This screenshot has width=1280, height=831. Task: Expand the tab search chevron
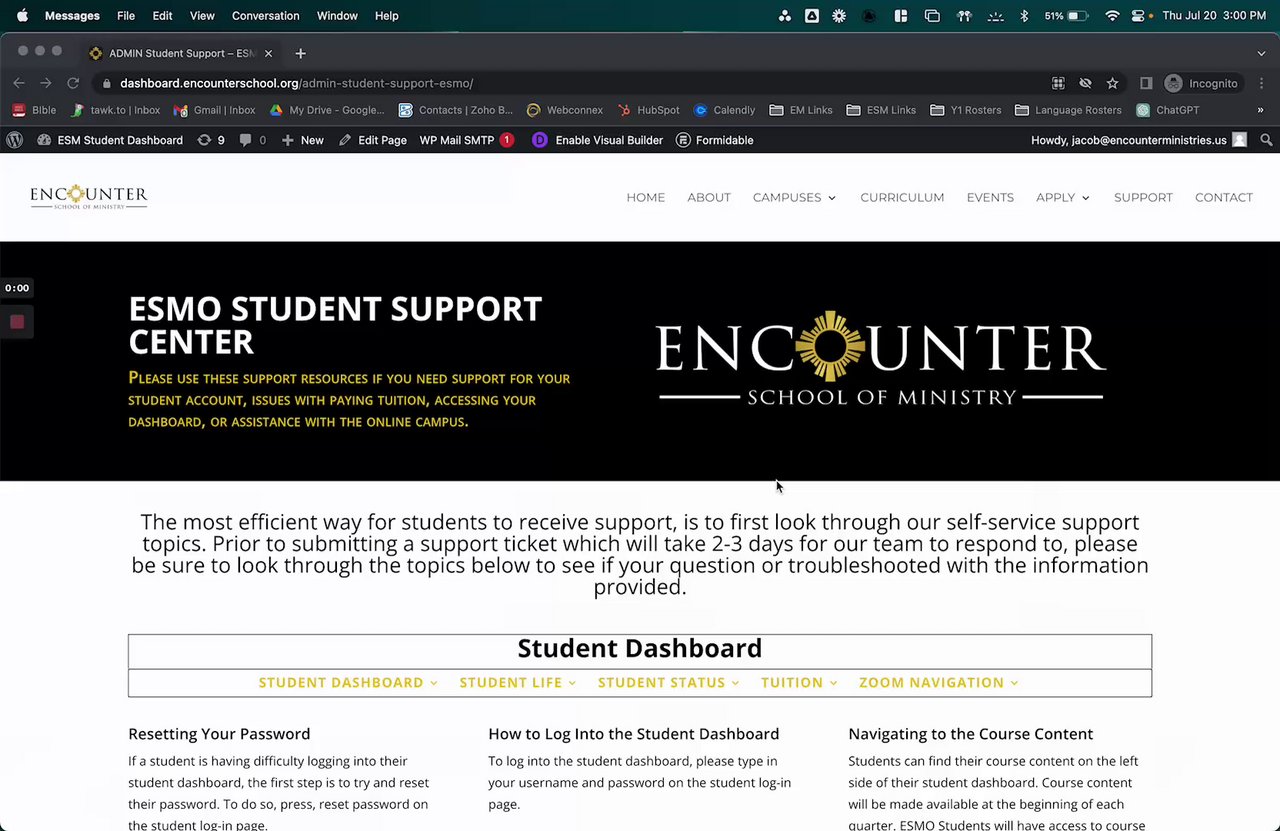(1261, 53)
